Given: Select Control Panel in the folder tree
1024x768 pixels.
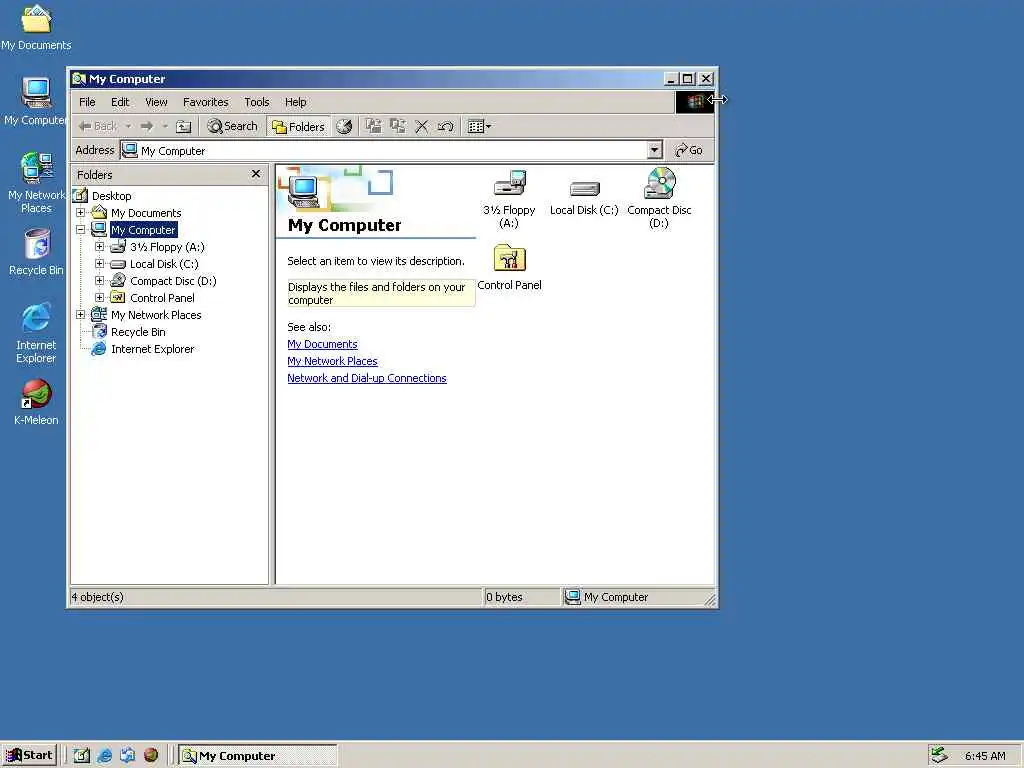Looking at the screenshot, I should point(162,298).
